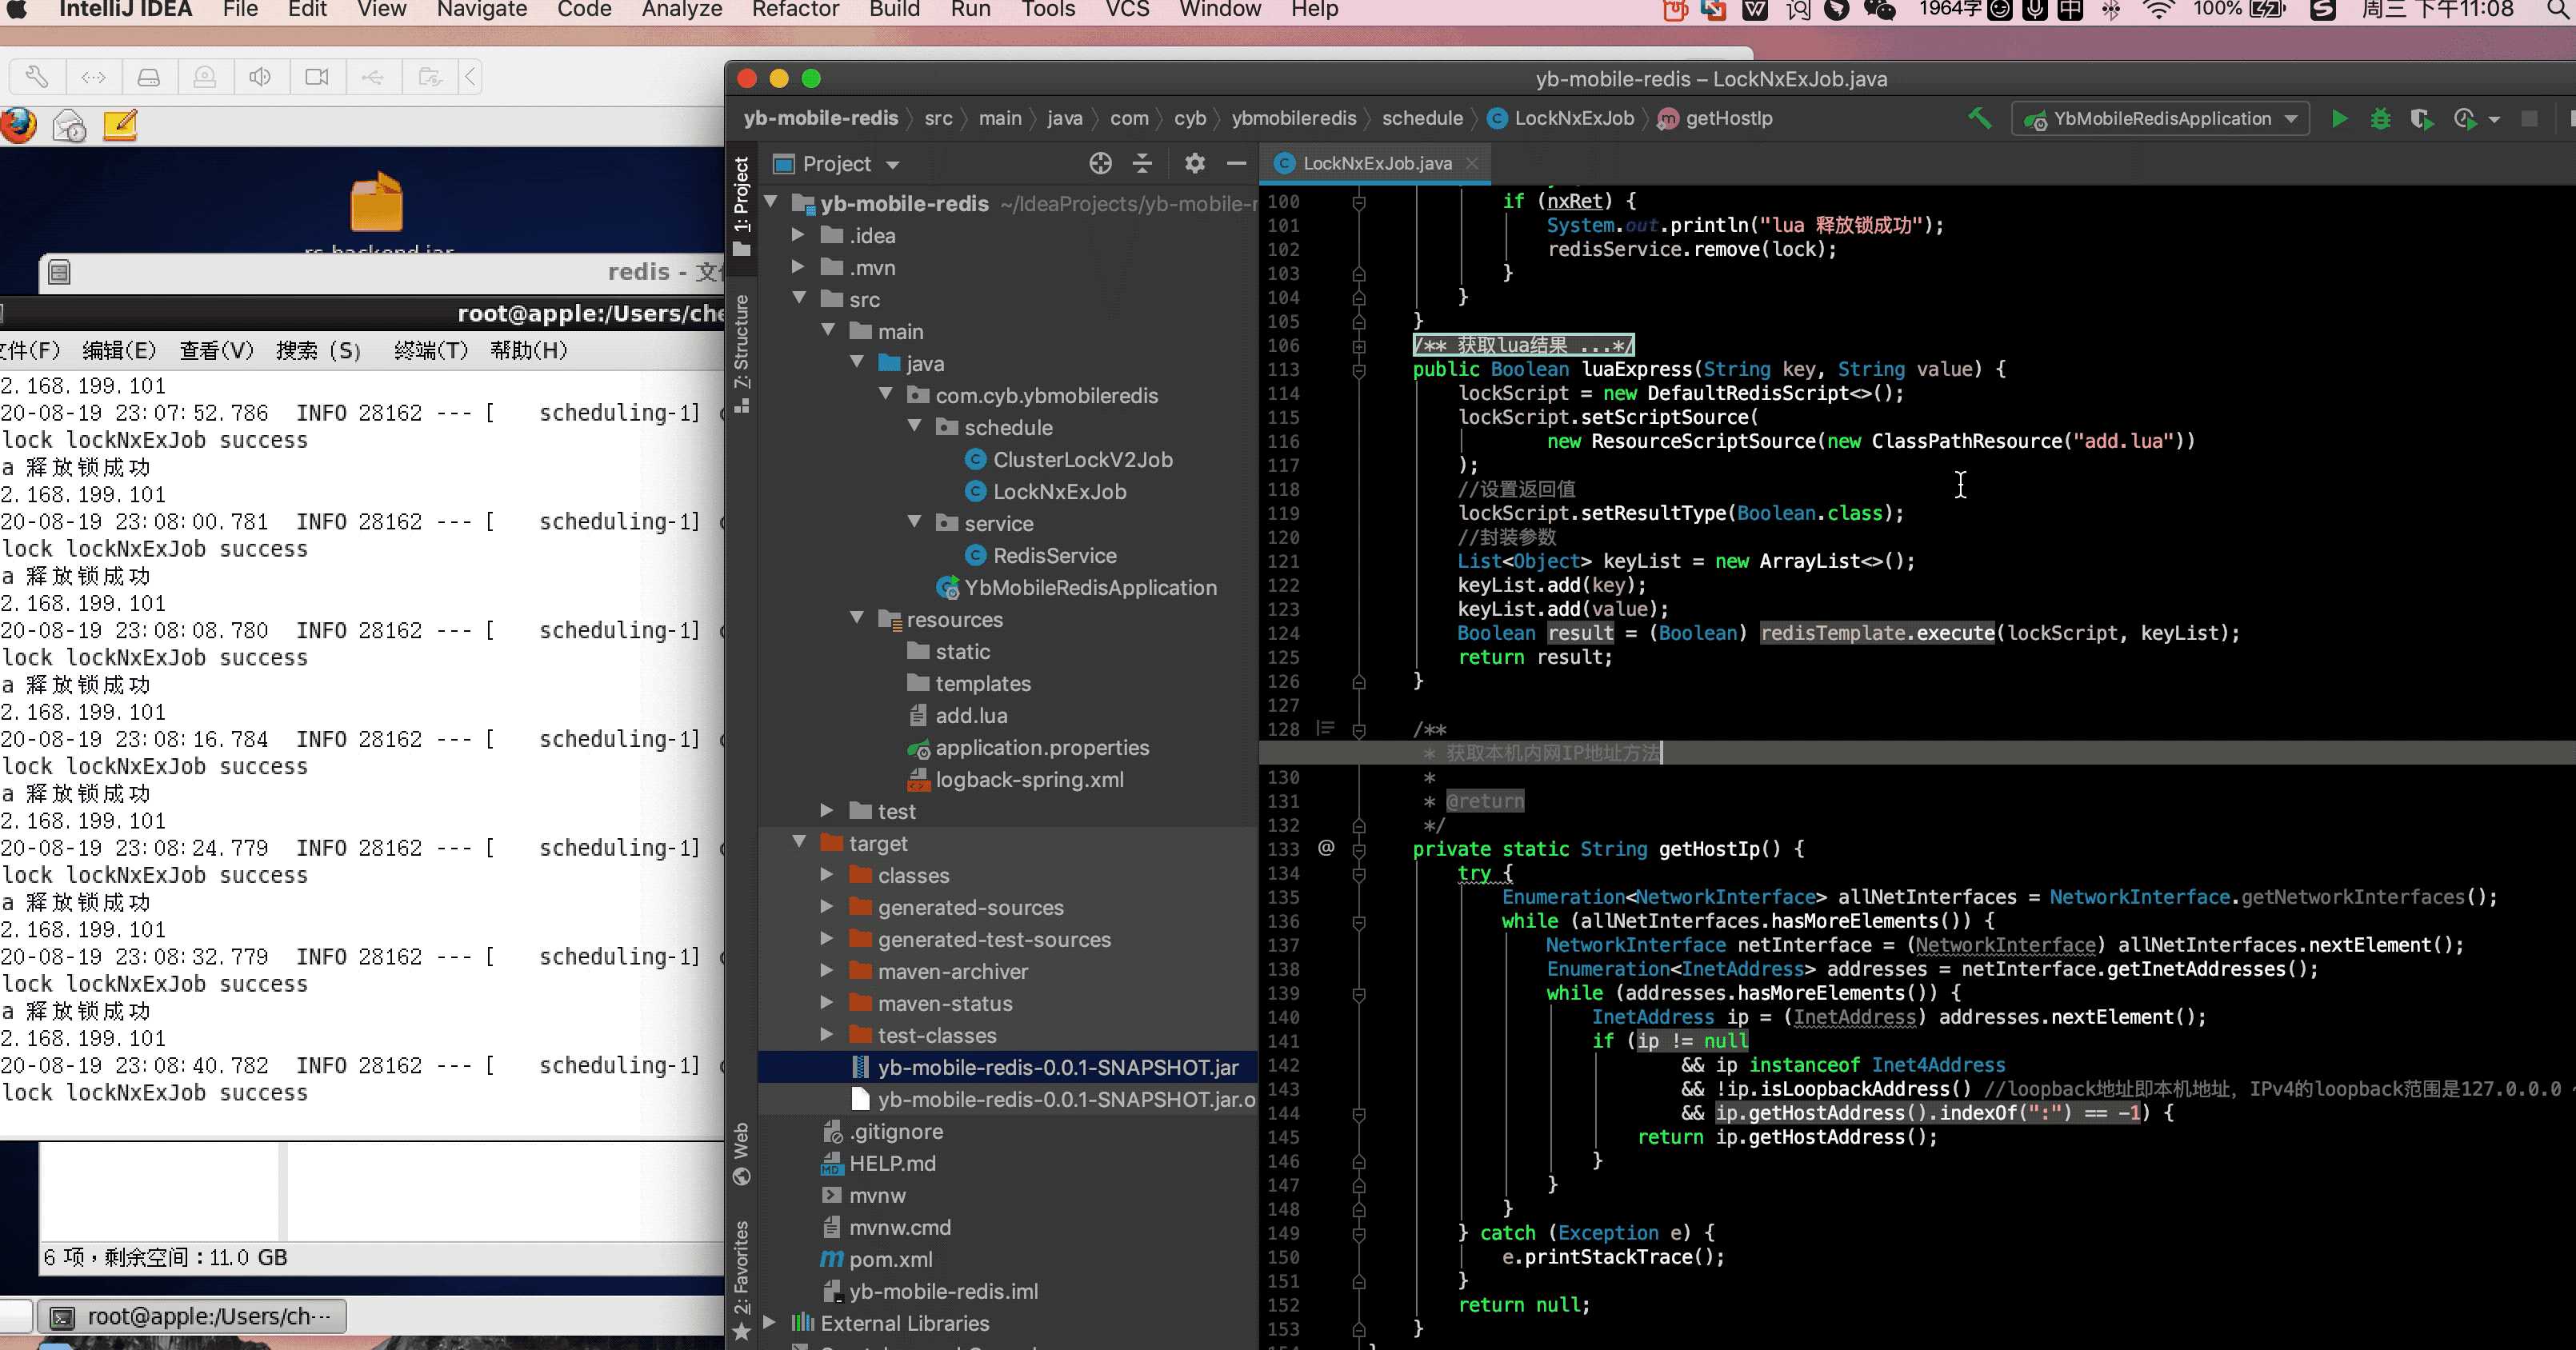Collapse the service package
The width and height of the screenshot is (2576, 1350).
tap(914, 523)
